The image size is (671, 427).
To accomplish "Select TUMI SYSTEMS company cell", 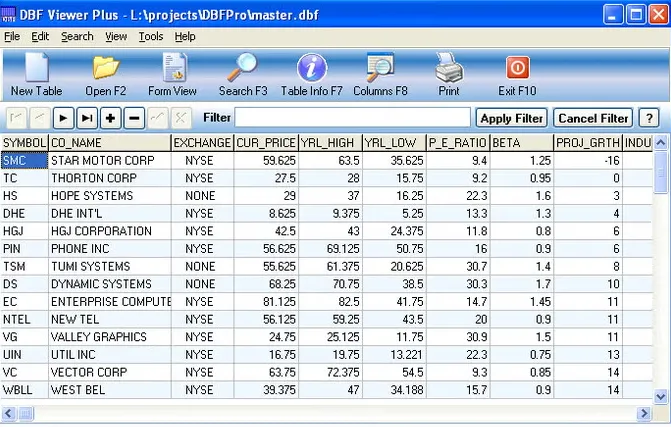I will click(110, 267).
